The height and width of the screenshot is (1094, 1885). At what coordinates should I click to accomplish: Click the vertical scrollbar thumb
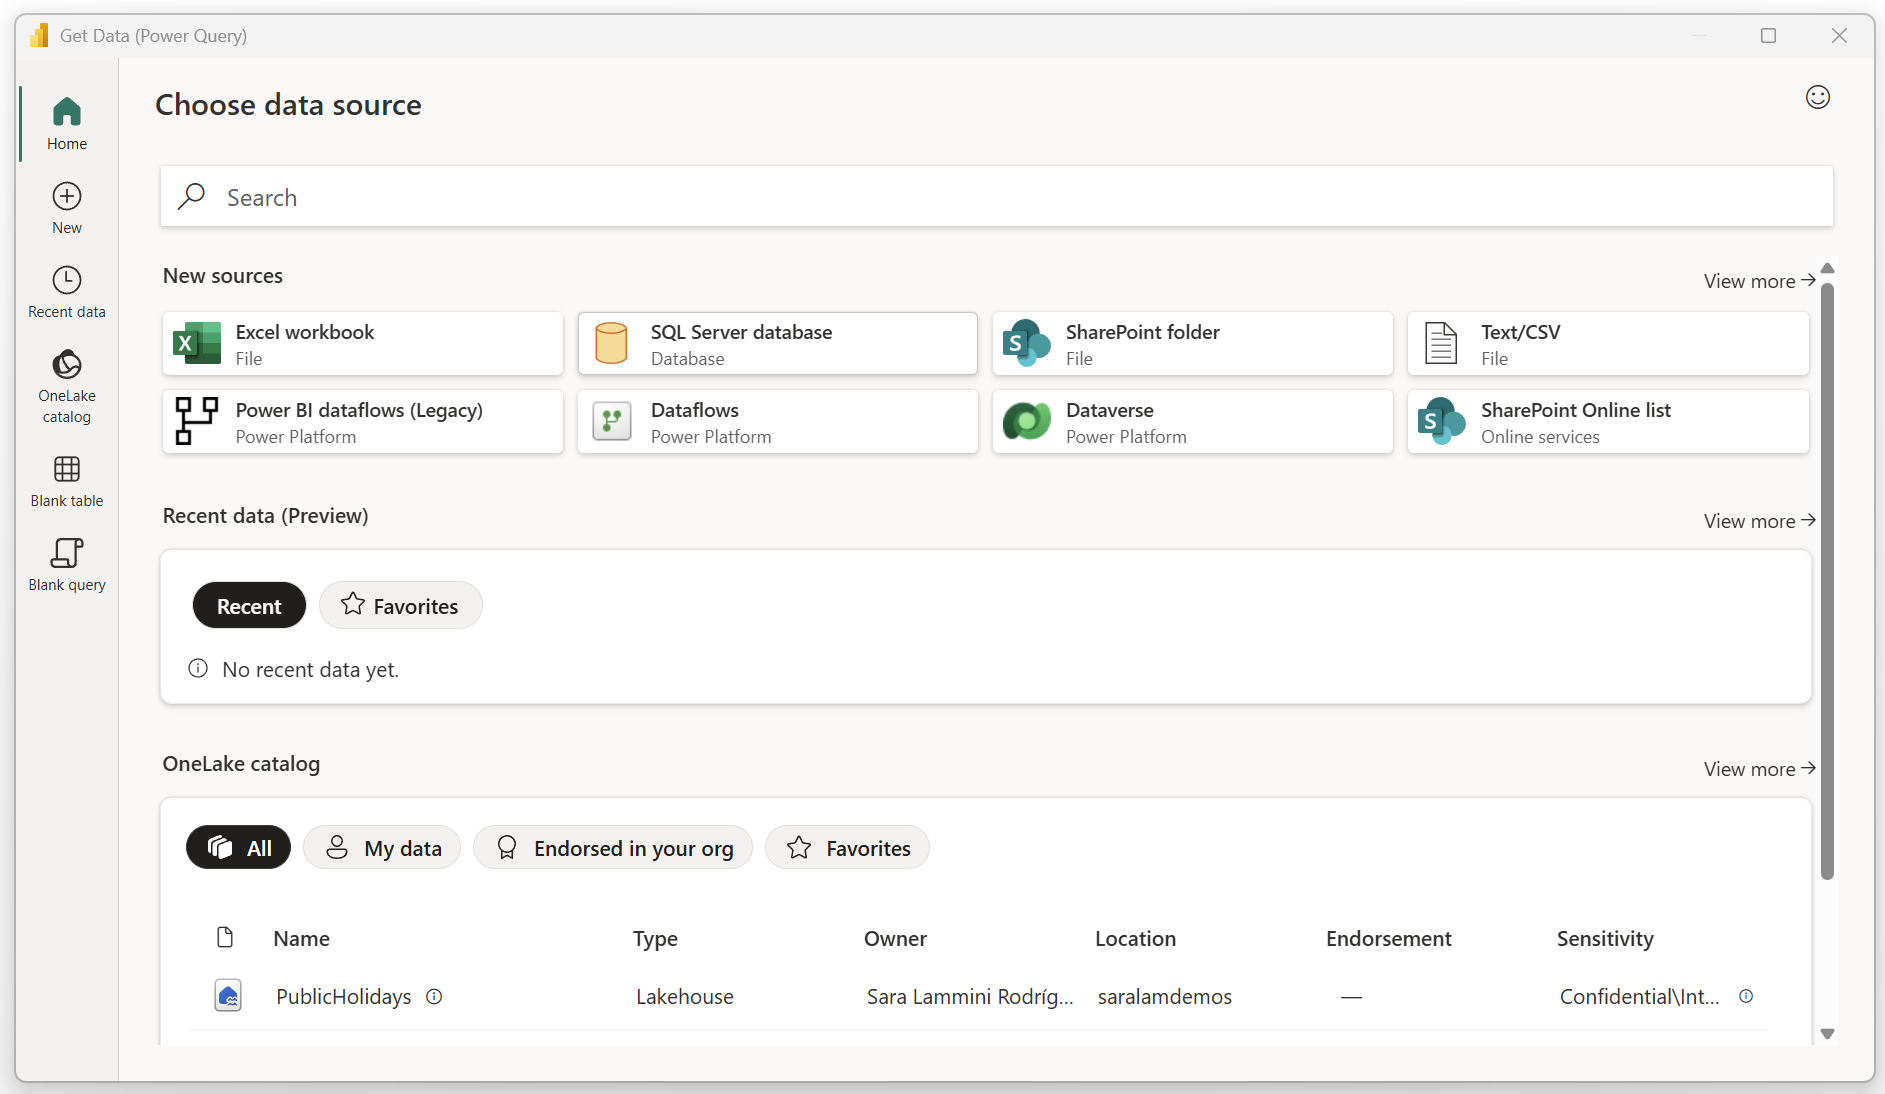(1828, 582)
